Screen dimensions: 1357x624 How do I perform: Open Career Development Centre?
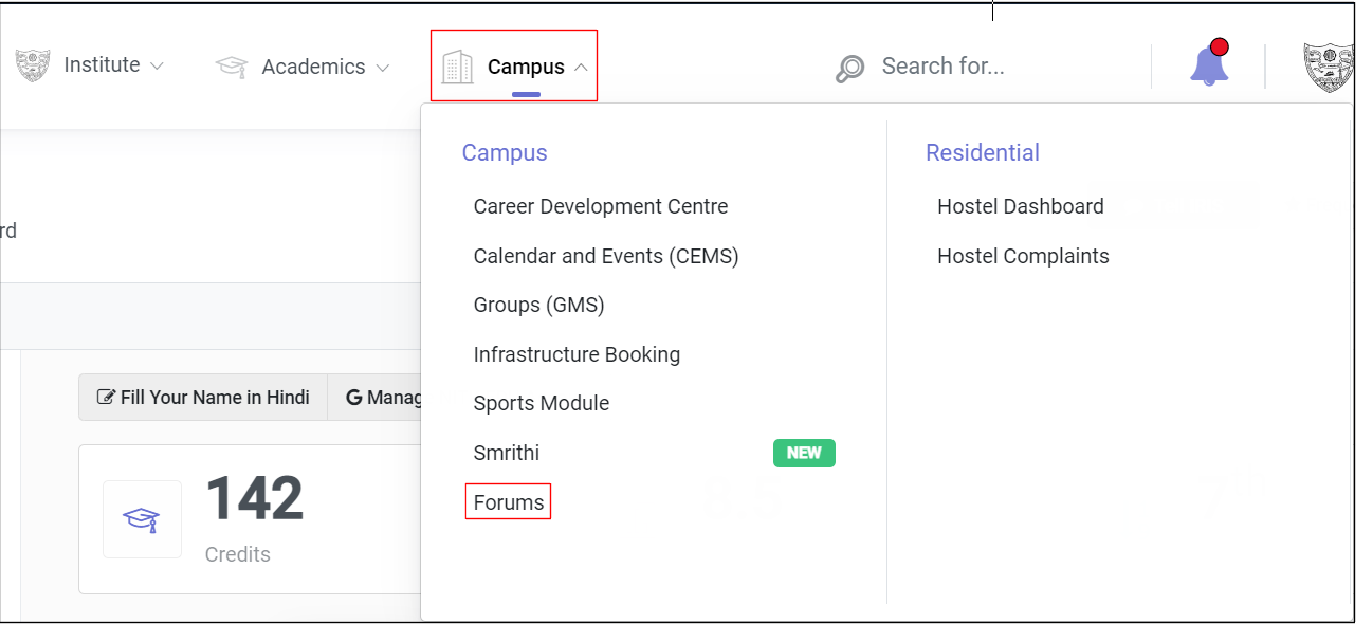click(x=601, y=207)
